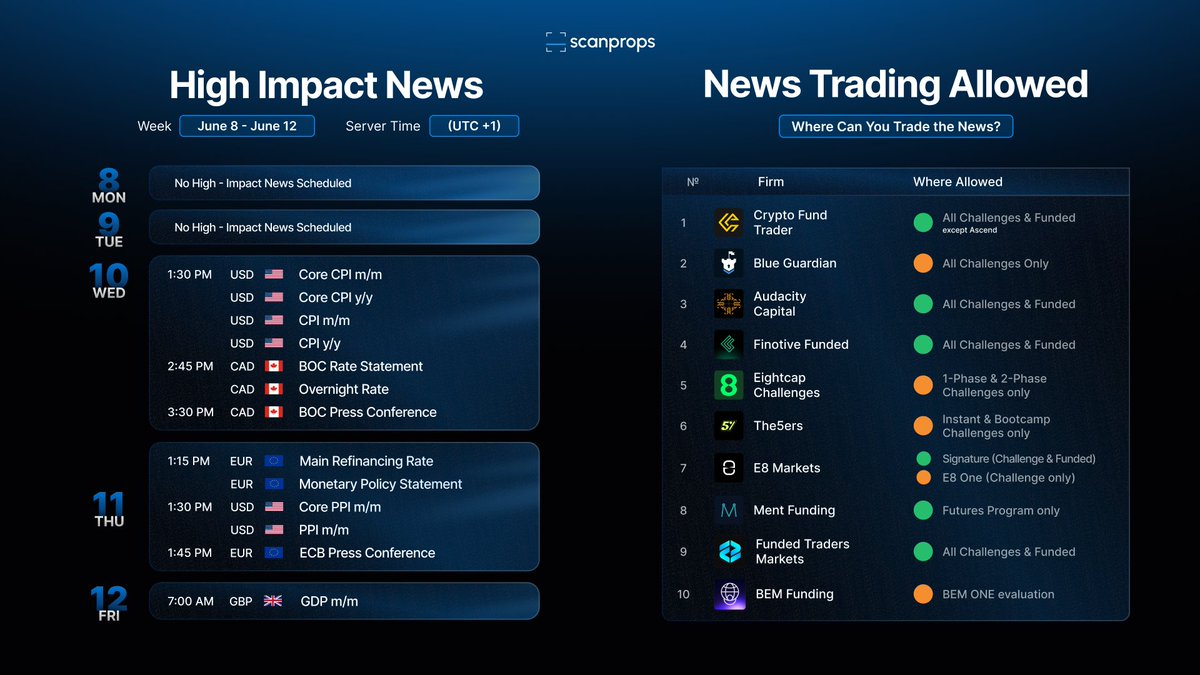Click the 10 WED day label
The height and width of the screenshot is (675, 1200).
[109, 281]
